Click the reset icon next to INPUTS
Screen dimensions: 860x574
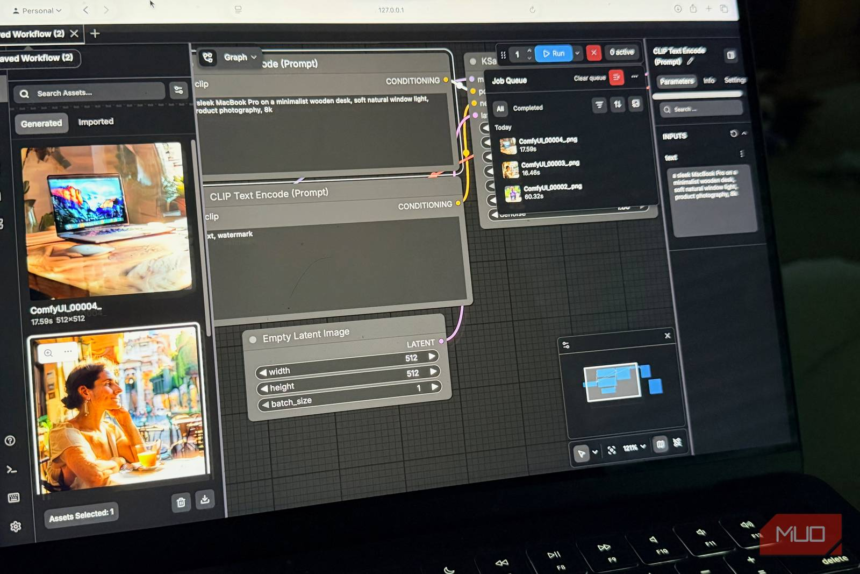pyautogui.click(x=733, y=133)
